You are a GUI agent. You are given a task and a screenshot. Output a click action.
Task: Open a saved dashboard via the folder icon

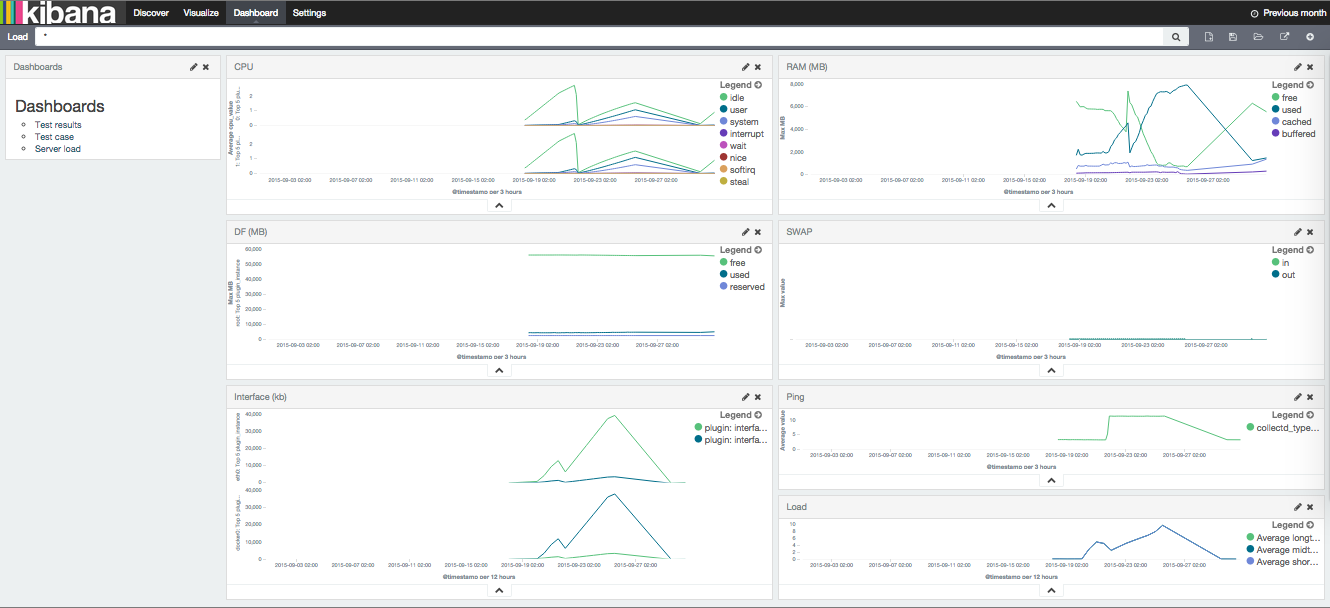point(1258,37)
